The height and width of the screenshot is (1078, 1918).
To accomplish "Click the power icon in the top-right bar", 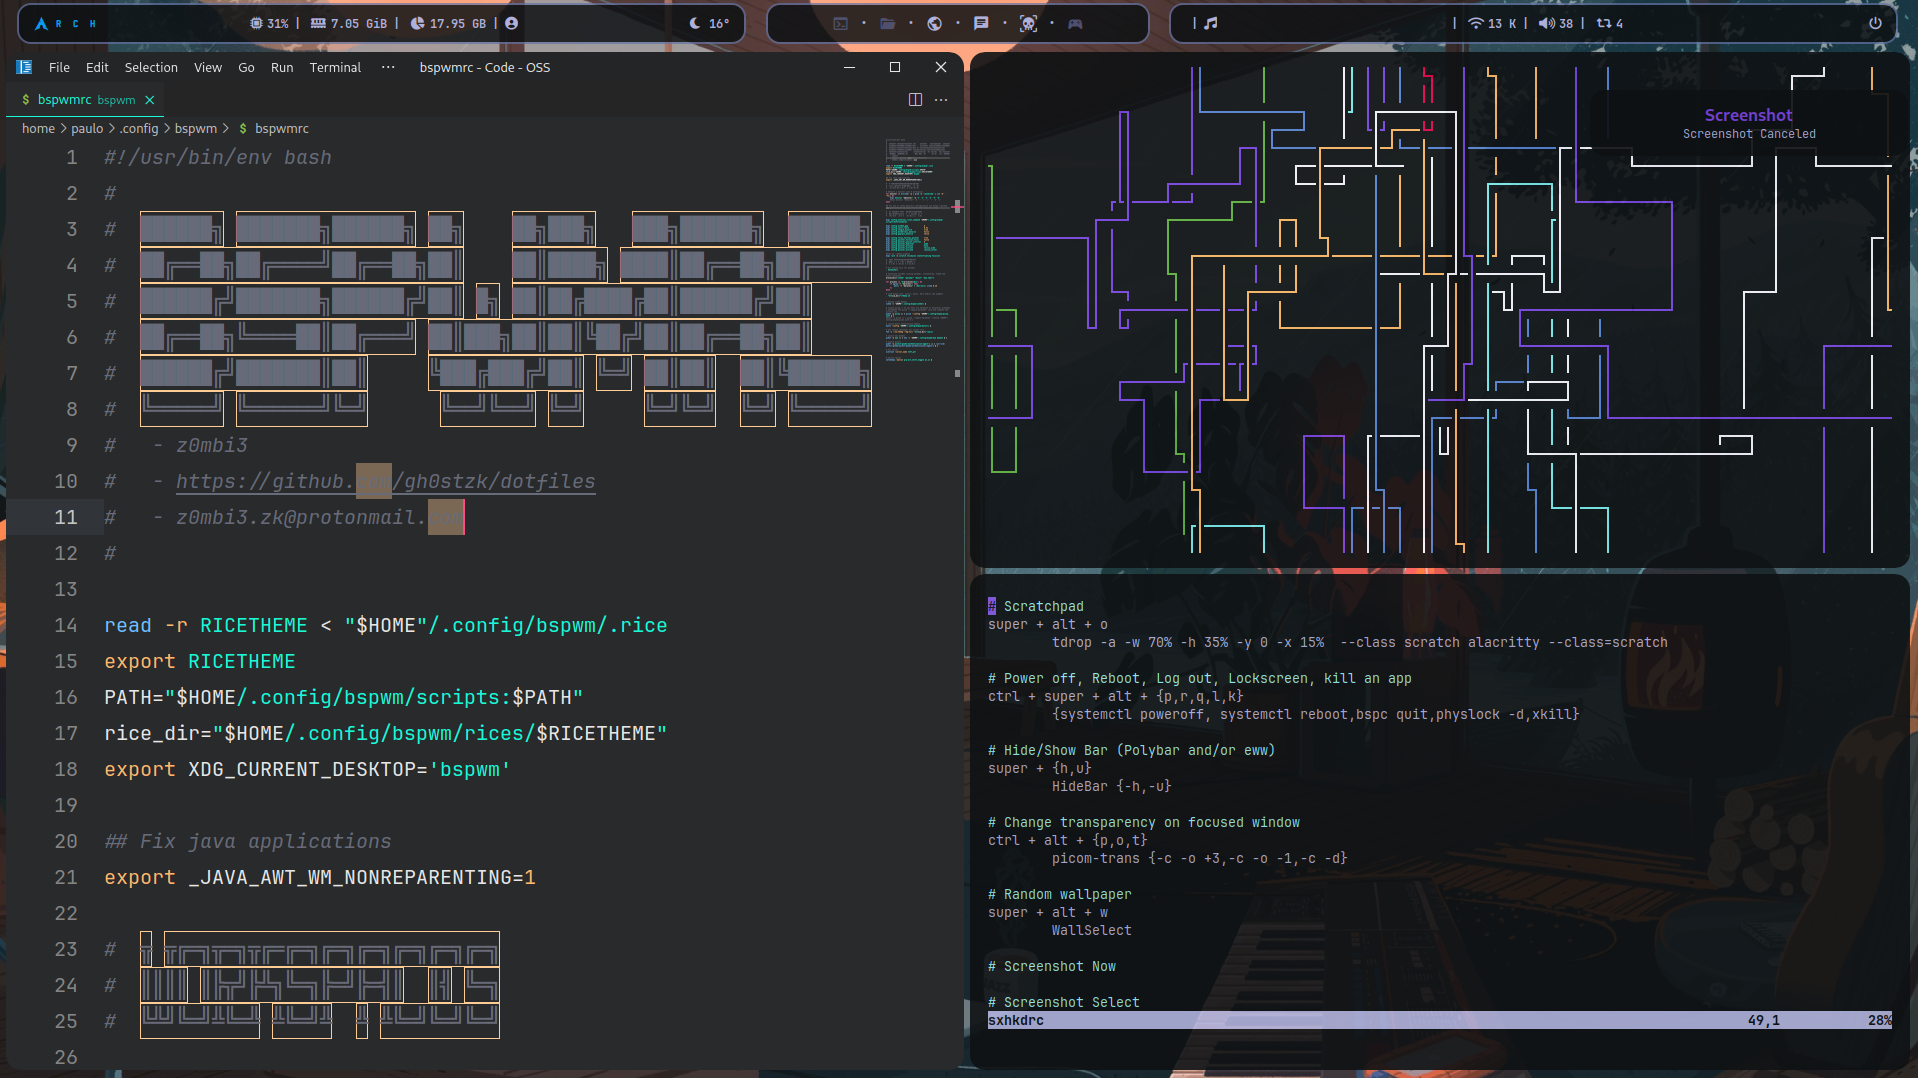I will pyautogui.click(x=1877, y=23).
